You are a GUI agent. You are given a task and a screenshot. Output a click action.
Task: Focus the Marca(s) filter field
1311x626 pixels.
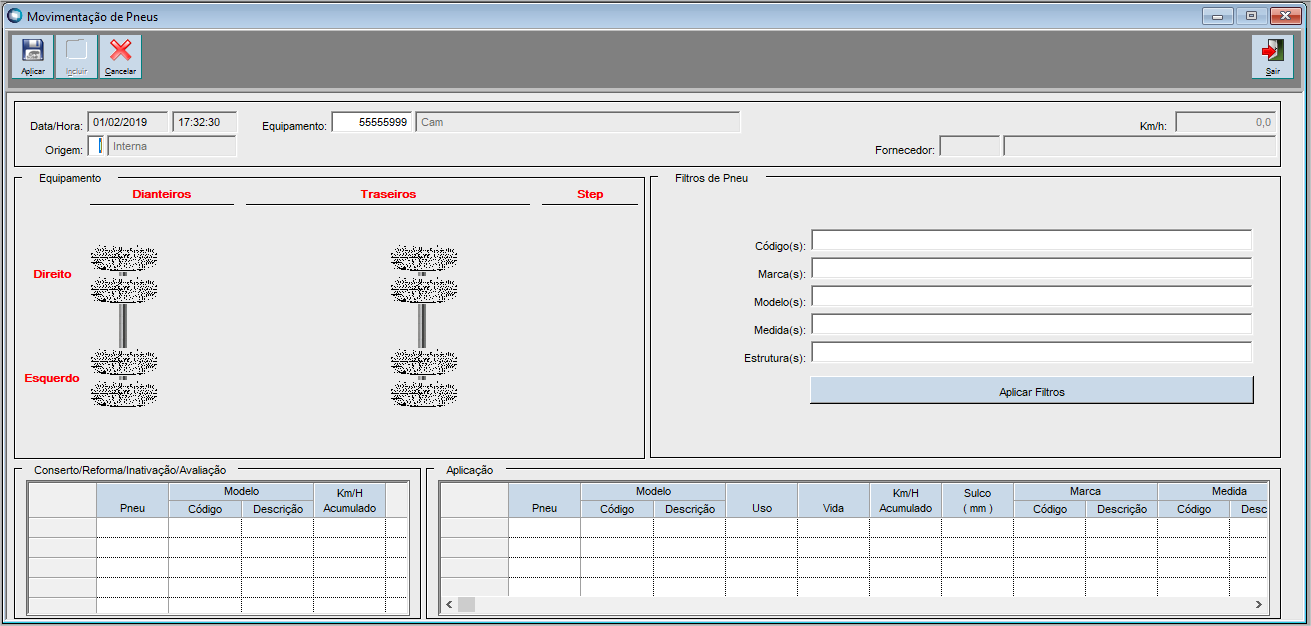1031,268
